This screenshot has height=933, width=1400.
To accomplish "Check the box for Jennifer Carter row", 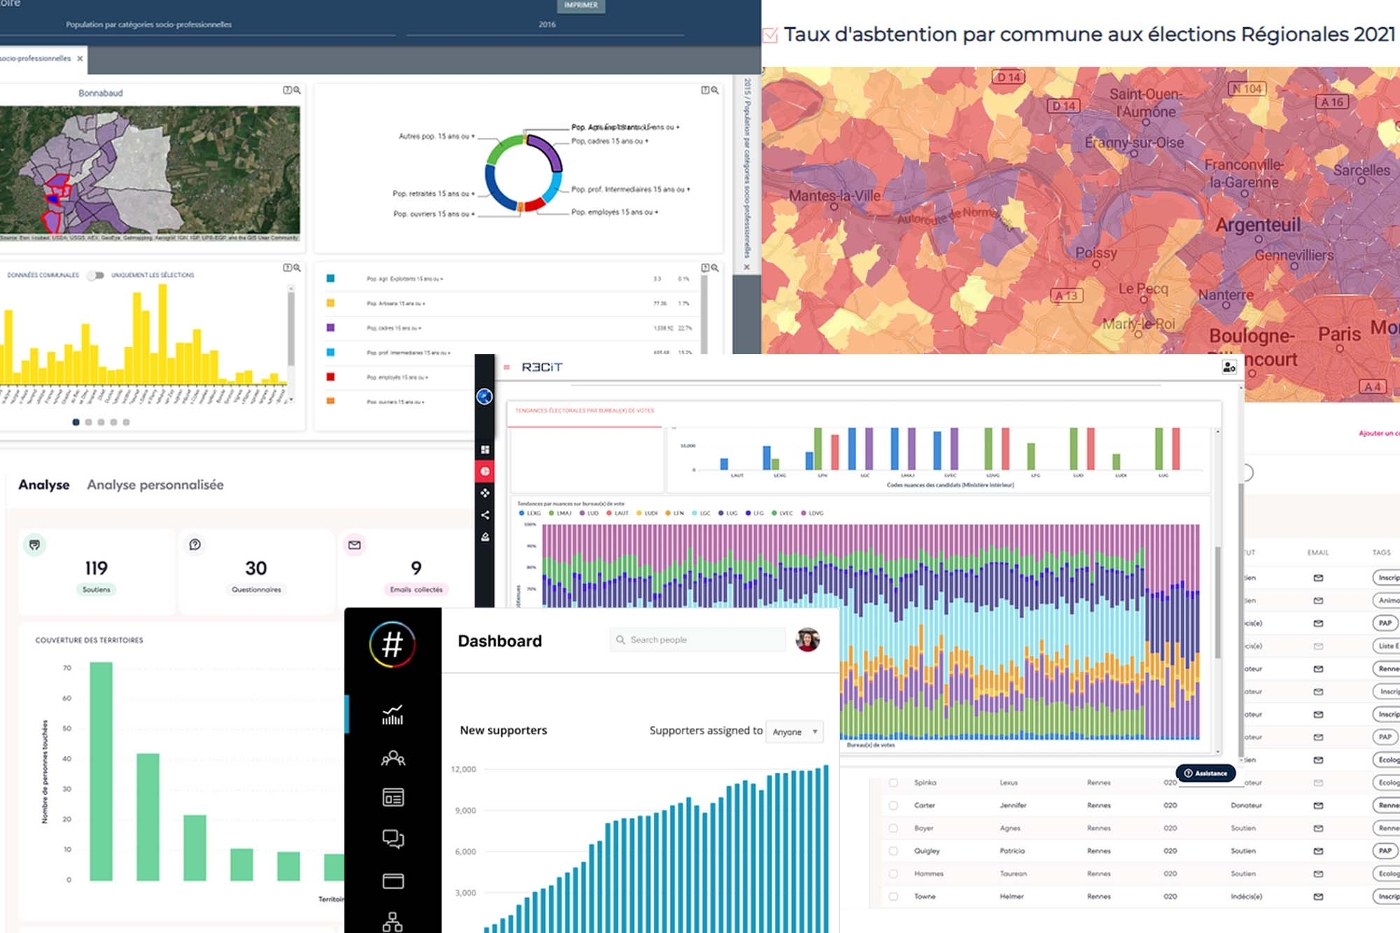I will pyautogui.click(x=893, y=805).
